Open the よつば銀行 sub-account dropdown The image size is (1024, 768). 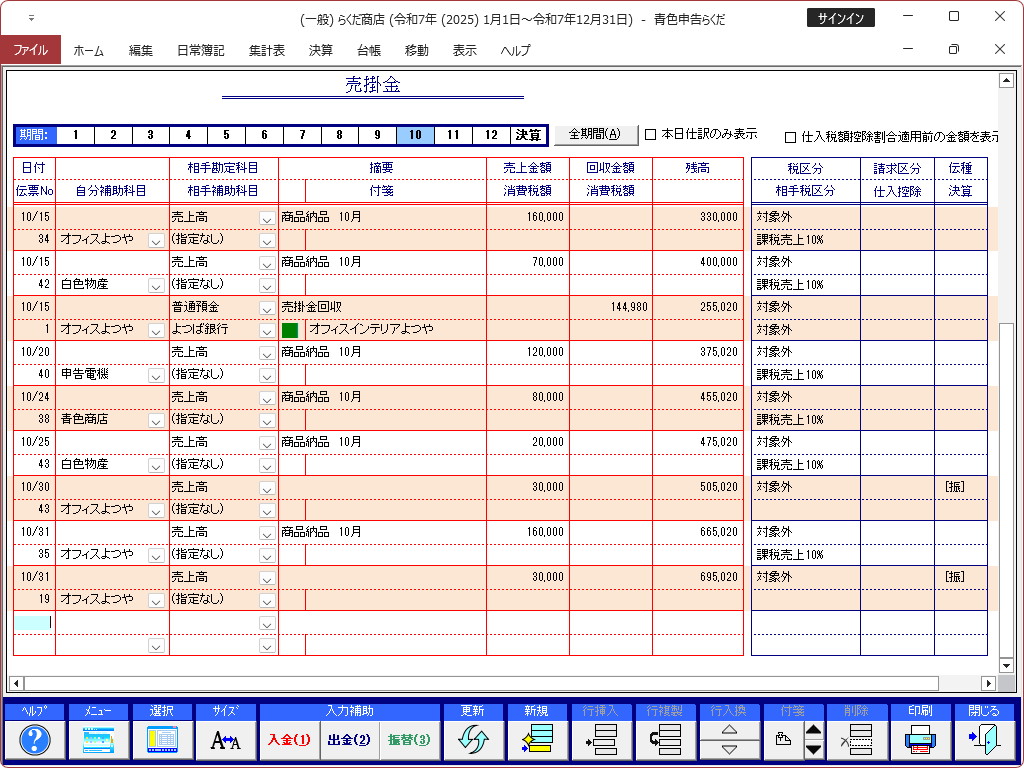coord(267,330)
